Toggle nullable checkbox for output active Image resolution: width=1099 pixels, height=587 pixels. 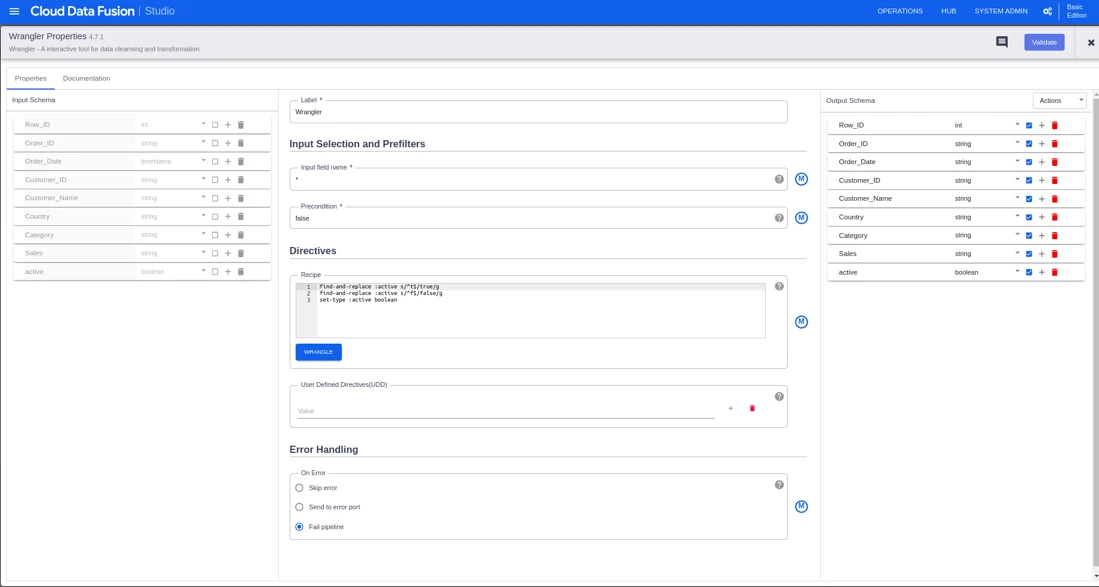1029,272
